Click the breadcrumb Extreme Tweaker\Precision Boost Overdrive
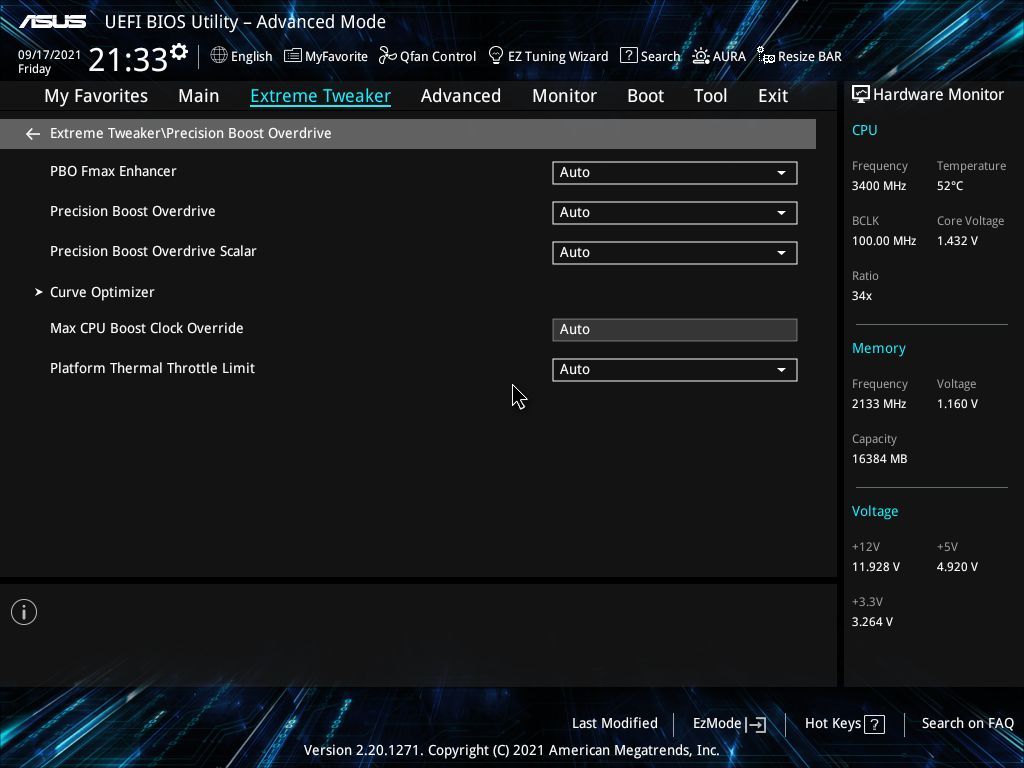Viewport: 1024px width, 768px height. click(x=191, y=133)
